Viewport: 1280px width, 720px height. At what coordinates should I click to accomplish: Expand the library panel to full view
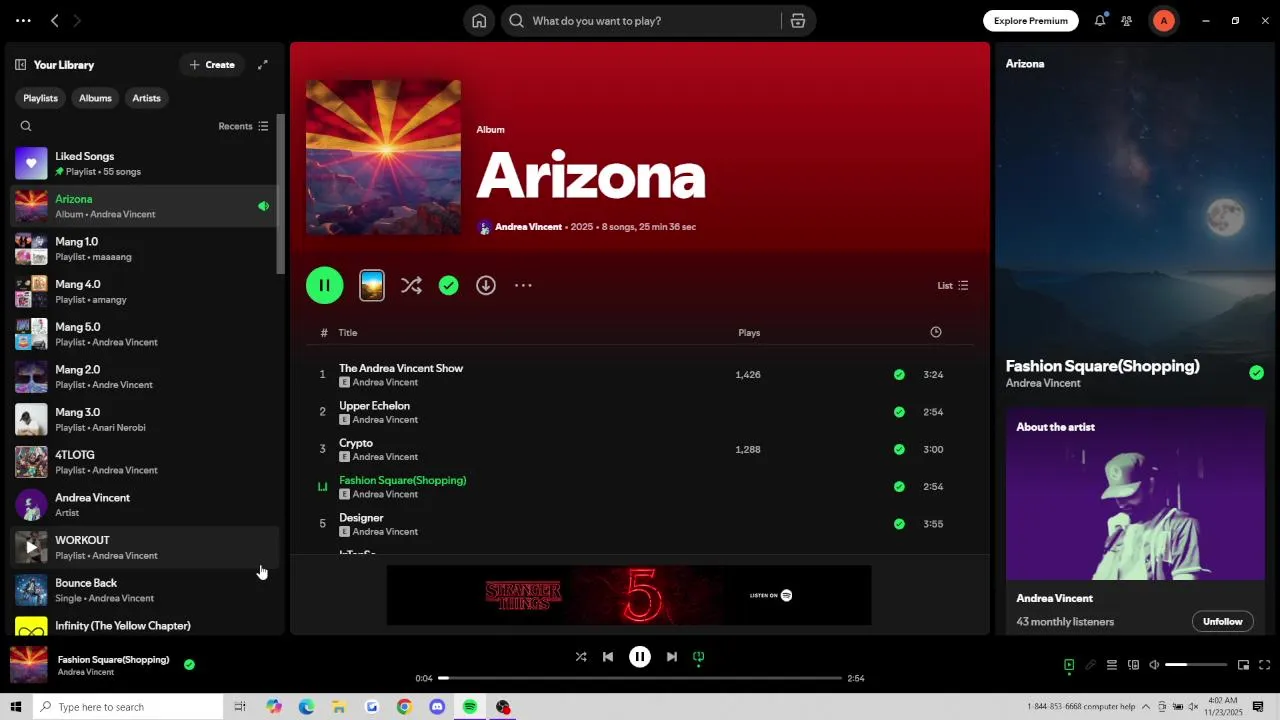[x=263, y=65]
